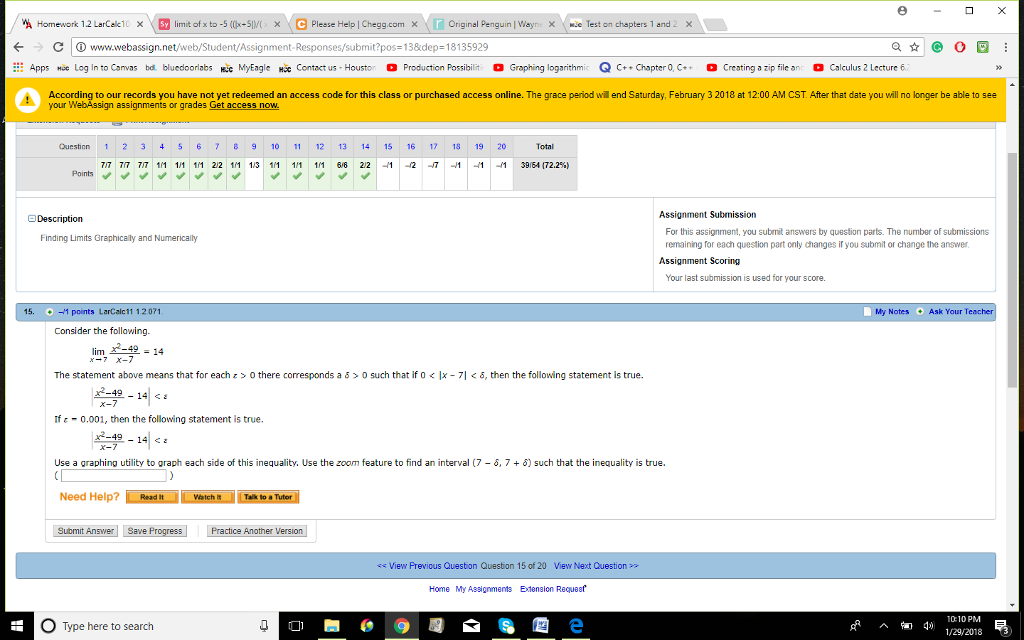The width and height of the screenshot is (1024, 640).
Task: Go to View Next Question
Action: 596,566
